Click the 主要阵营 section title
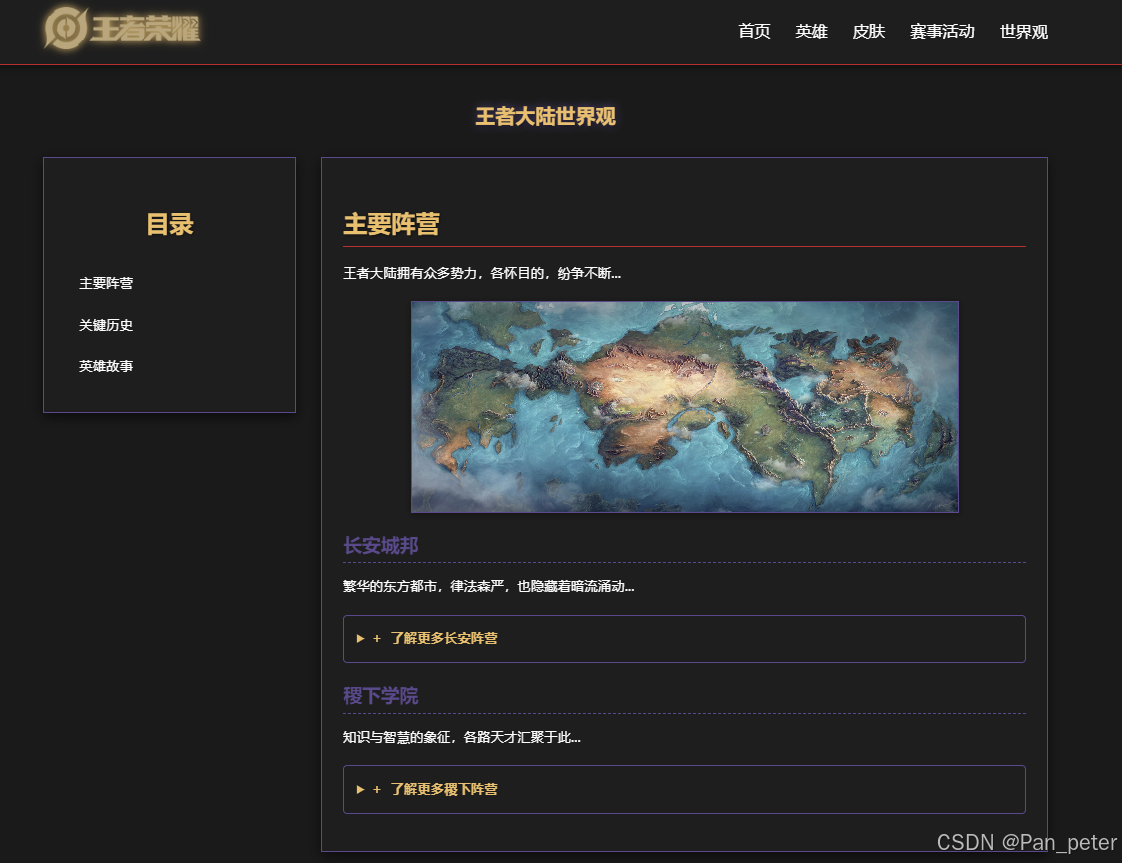This screenshot has width=1122, height=863. (x=391, y=224)
